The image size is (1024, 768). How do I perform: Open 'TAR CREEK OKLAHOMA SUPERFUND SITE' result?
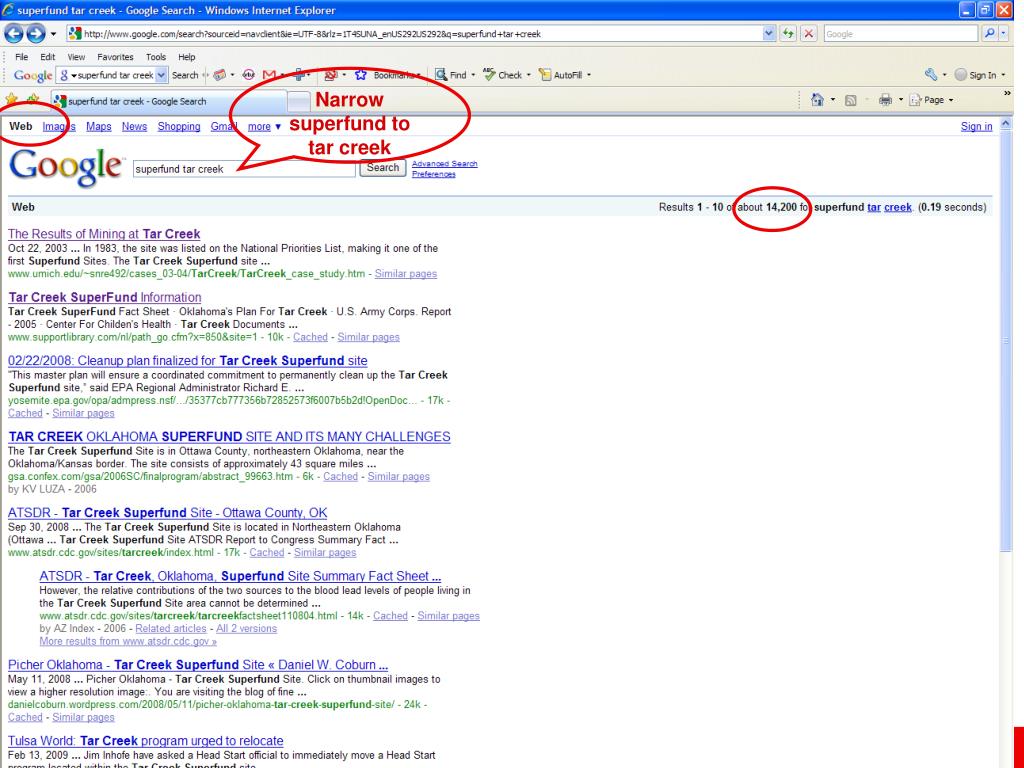coord(229,436)
